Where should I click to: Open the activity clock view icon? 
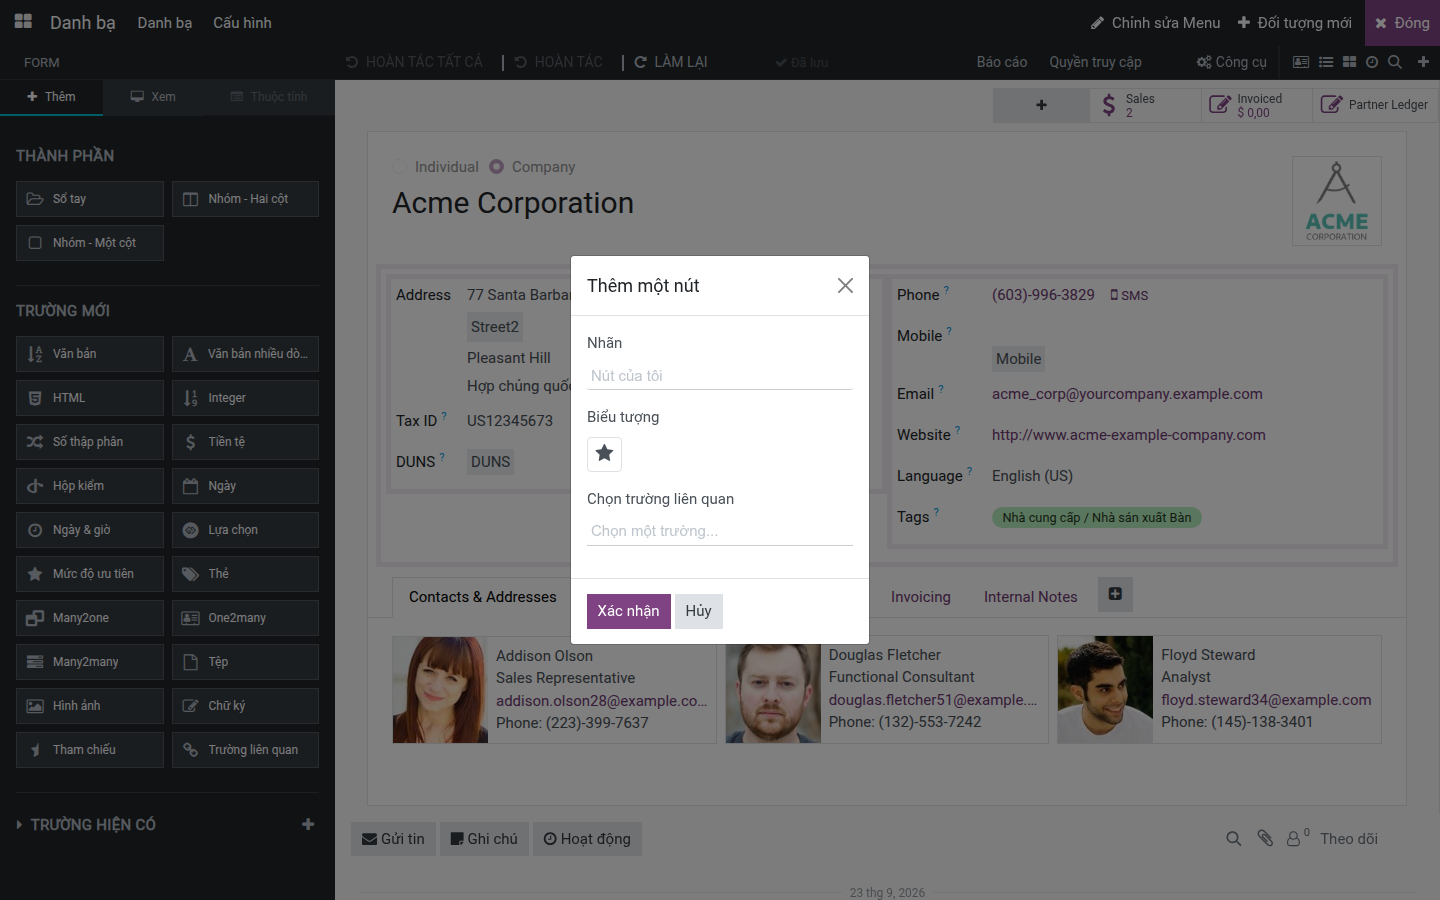coord(1372,62)
